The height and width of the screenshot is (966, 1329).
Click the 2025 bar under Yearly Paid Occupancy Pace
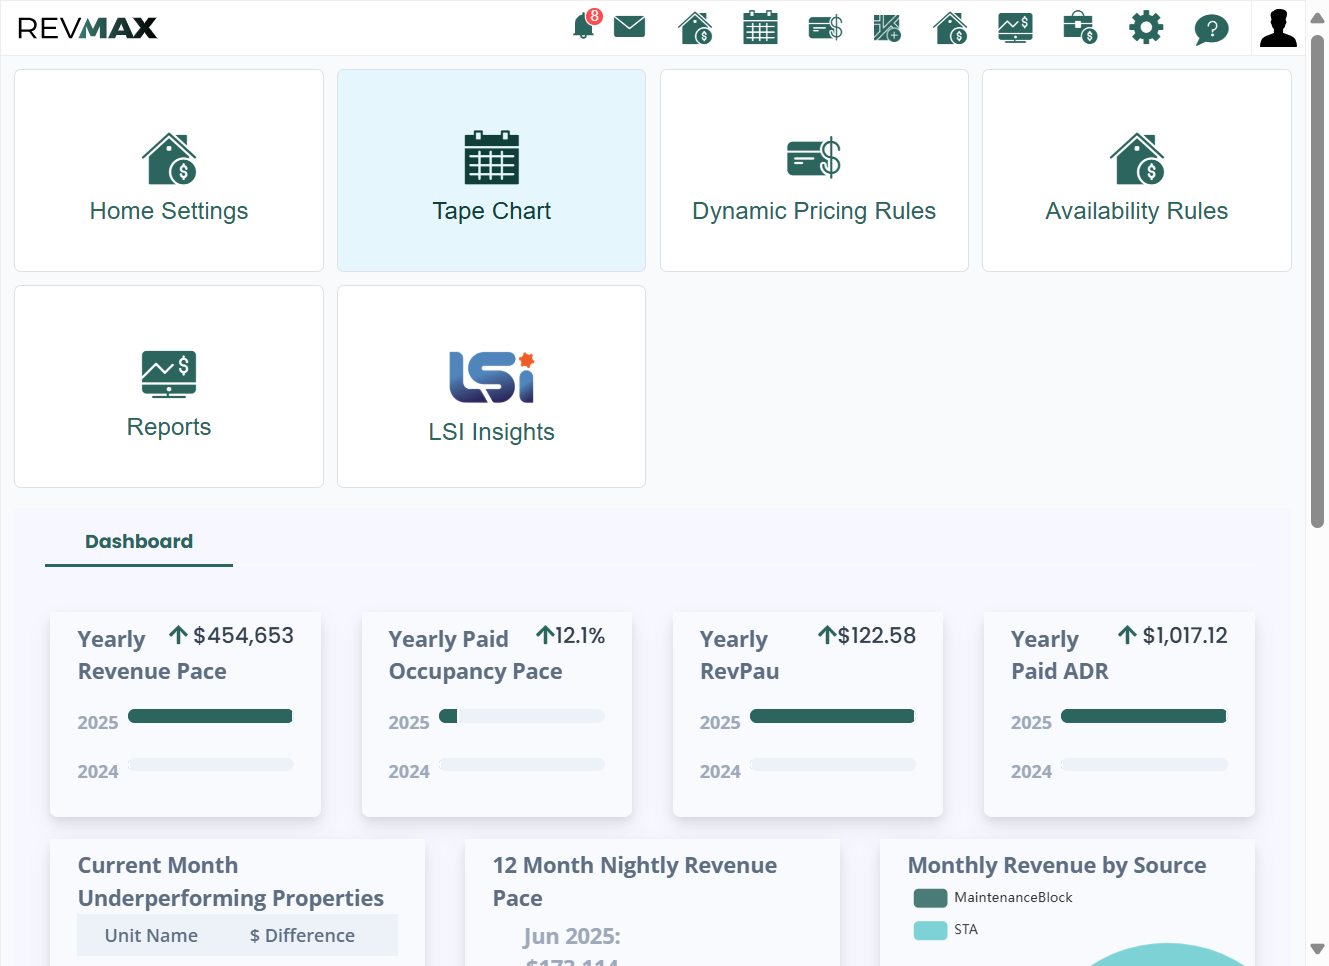(521, 716)
